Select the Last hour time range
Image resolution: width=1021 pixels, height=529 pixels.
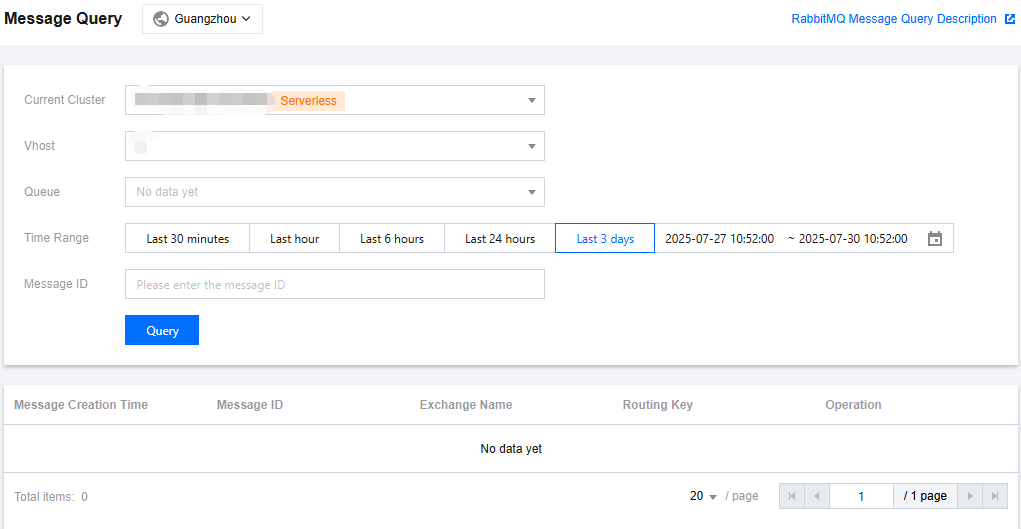294,239
